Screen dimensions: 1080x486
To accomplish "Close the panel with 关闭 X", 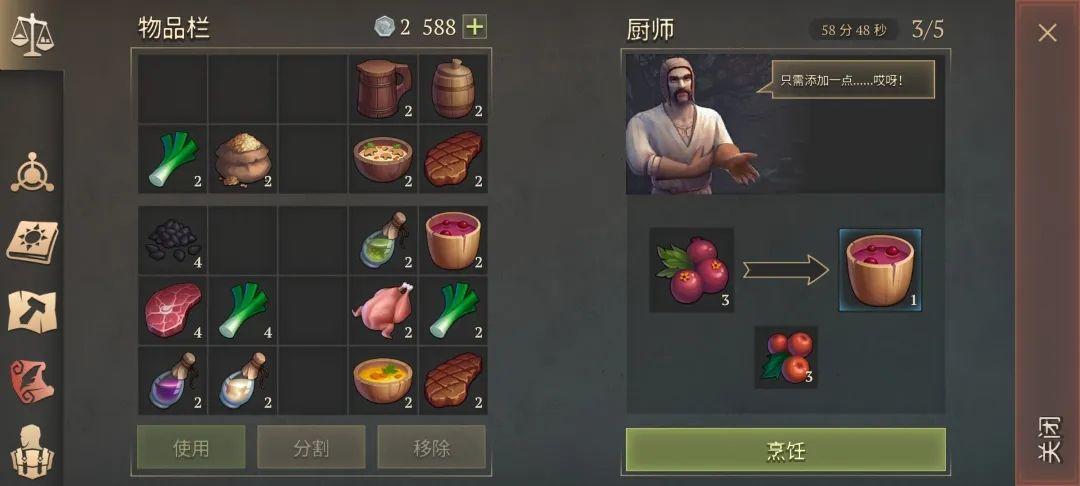I will tap(1047, 33).
